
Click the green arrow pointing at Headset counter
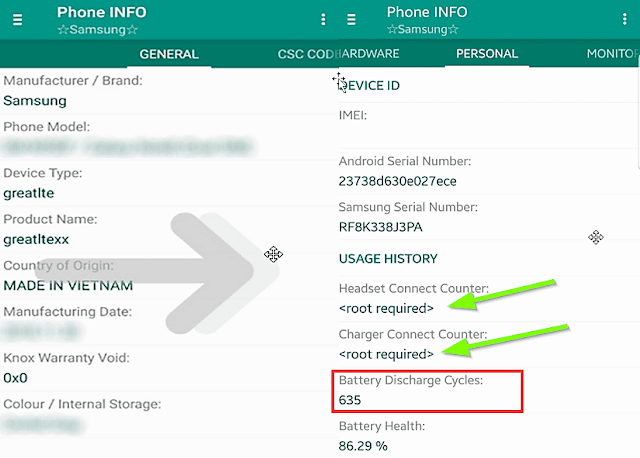pyautogui.click(x=501, y=295)
